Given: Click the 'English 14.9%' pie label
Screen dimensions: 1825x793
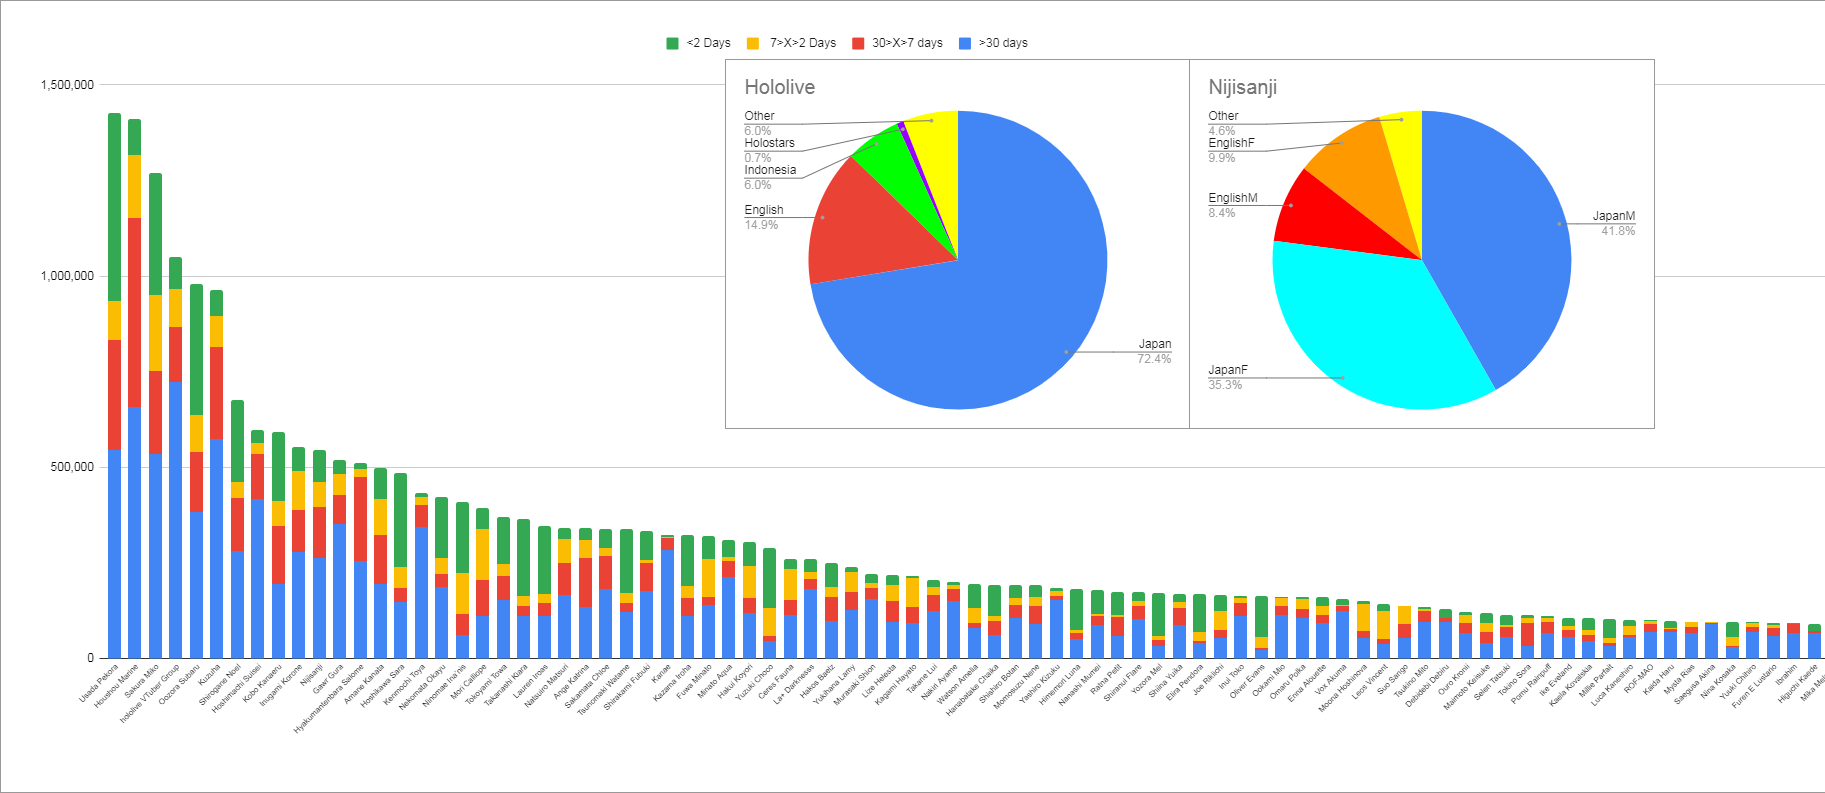Looking at the screenshot, I should point(763,217).
